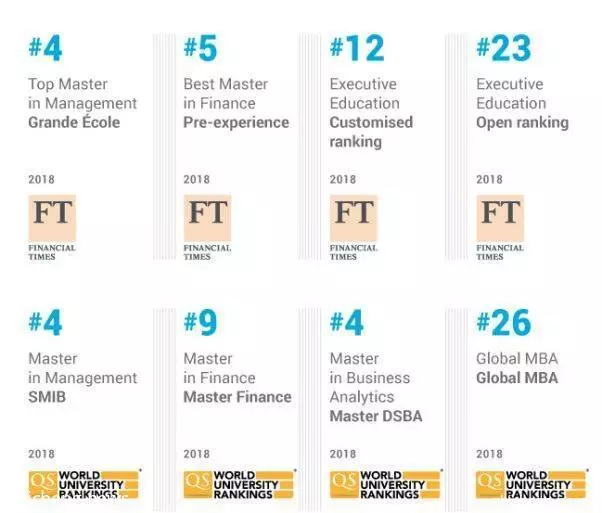Click the FT logo under Open ranking

[500, 228]
